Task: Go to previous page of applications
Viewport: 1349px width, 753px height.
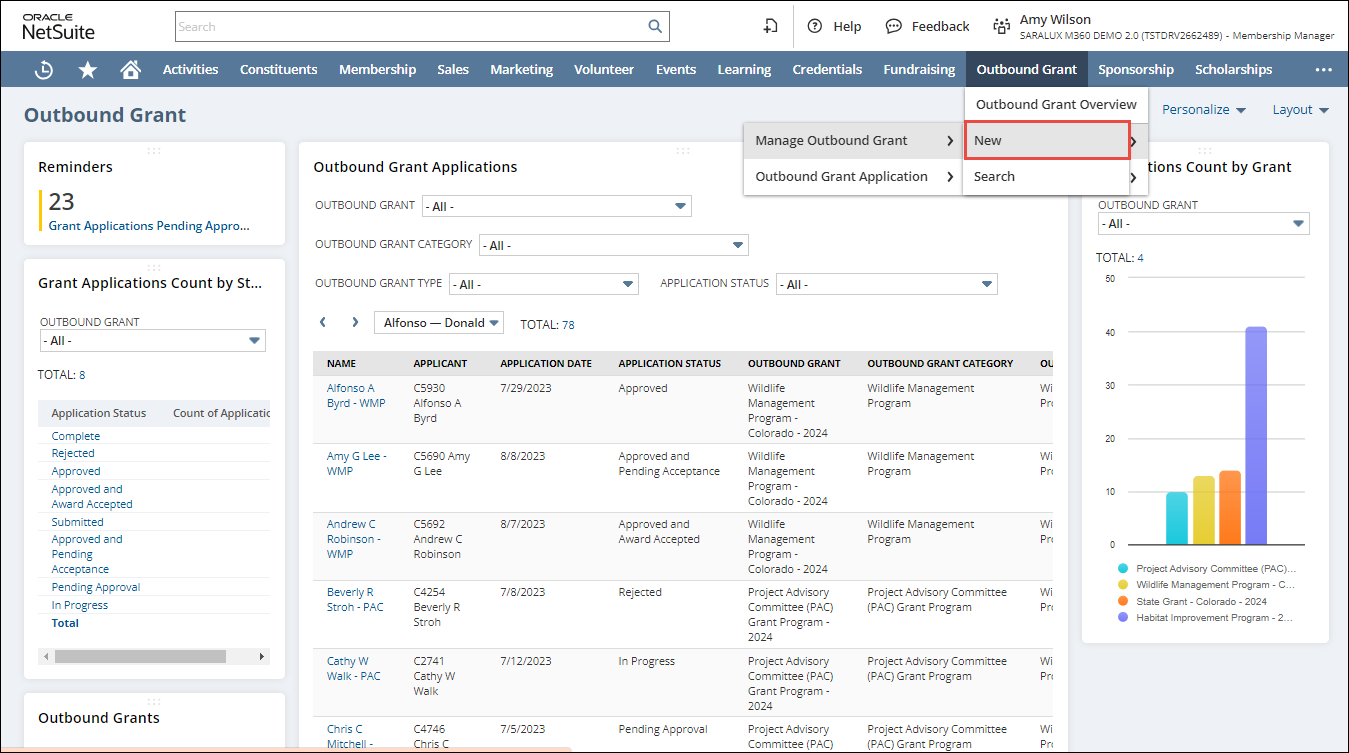Action: (323, 322)
